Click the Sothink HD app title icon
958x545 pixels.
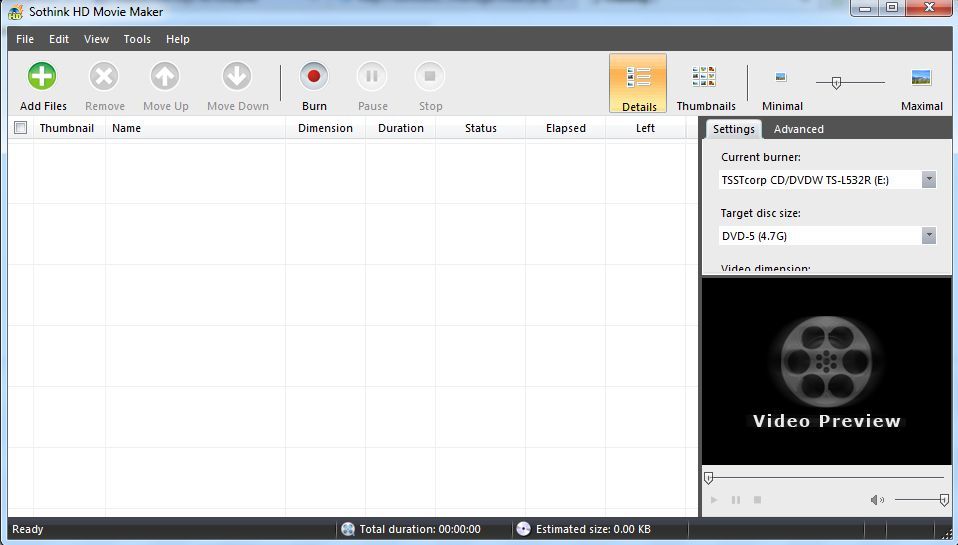pyautogui.click(x=15, y=12)
